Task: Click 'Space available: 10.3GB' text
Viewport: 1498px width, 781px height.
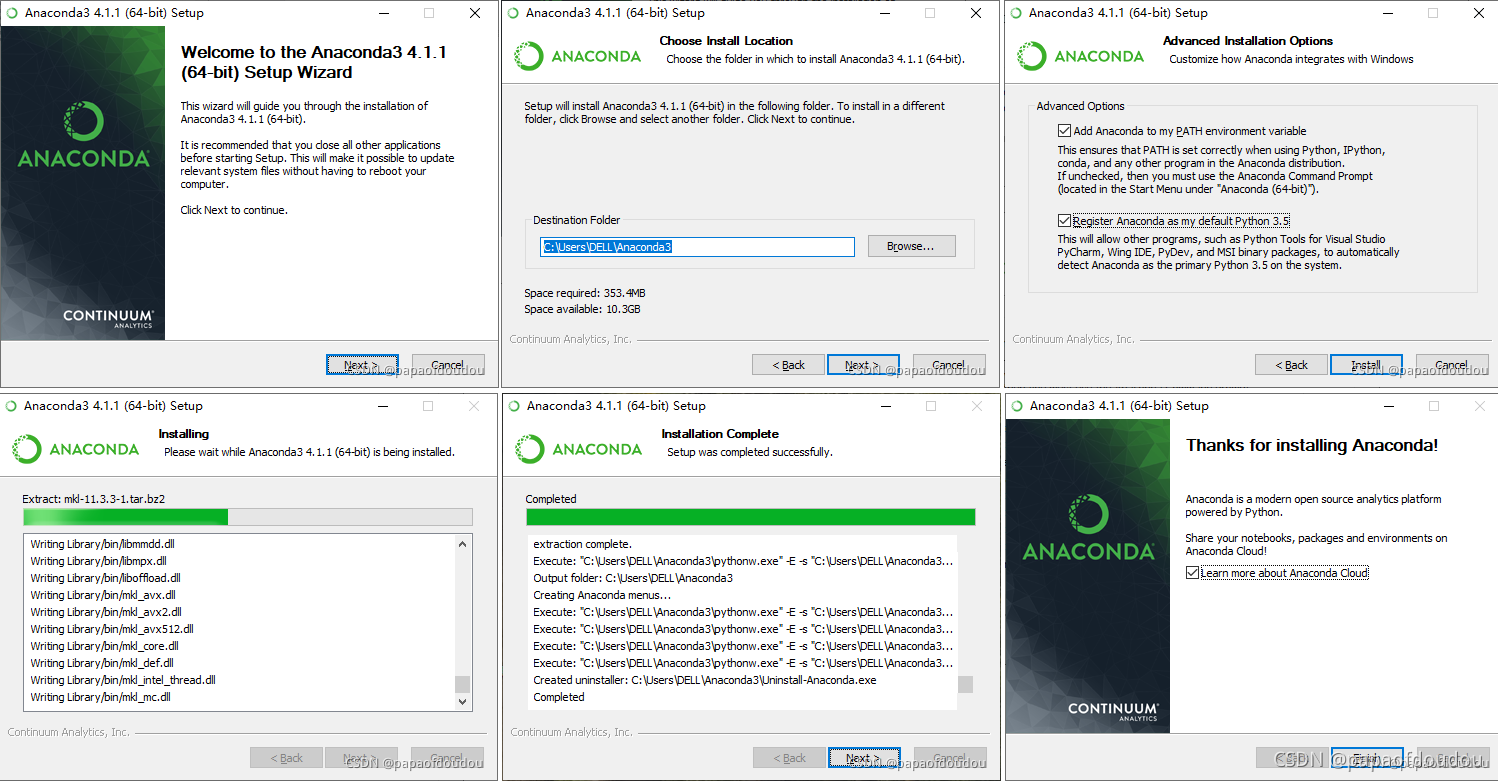Action: coord(582,309)
